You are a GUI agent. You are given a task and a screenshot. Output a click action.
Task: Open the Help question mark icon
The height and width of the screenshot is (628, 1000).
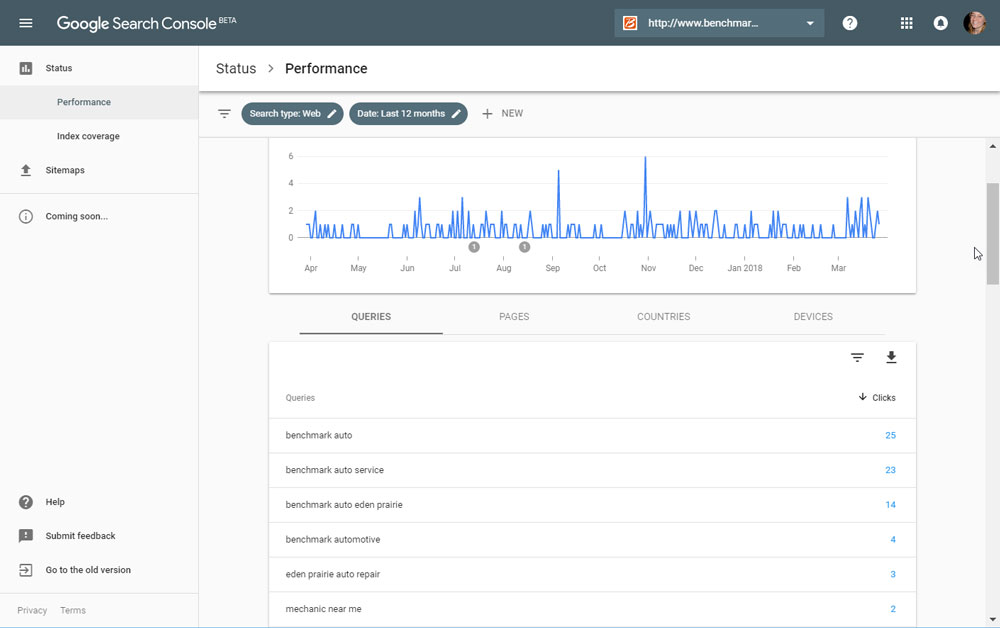849,22
